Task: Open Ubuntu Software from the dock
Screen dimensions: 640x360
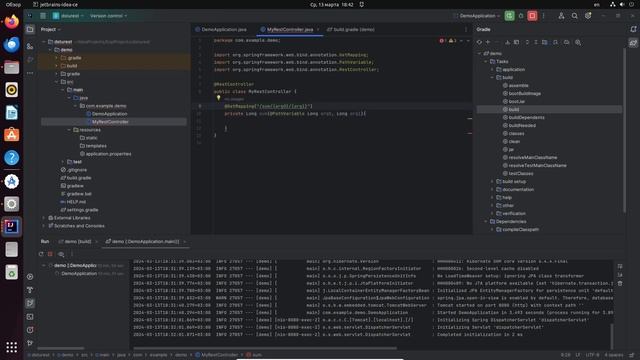Action: 11,135
